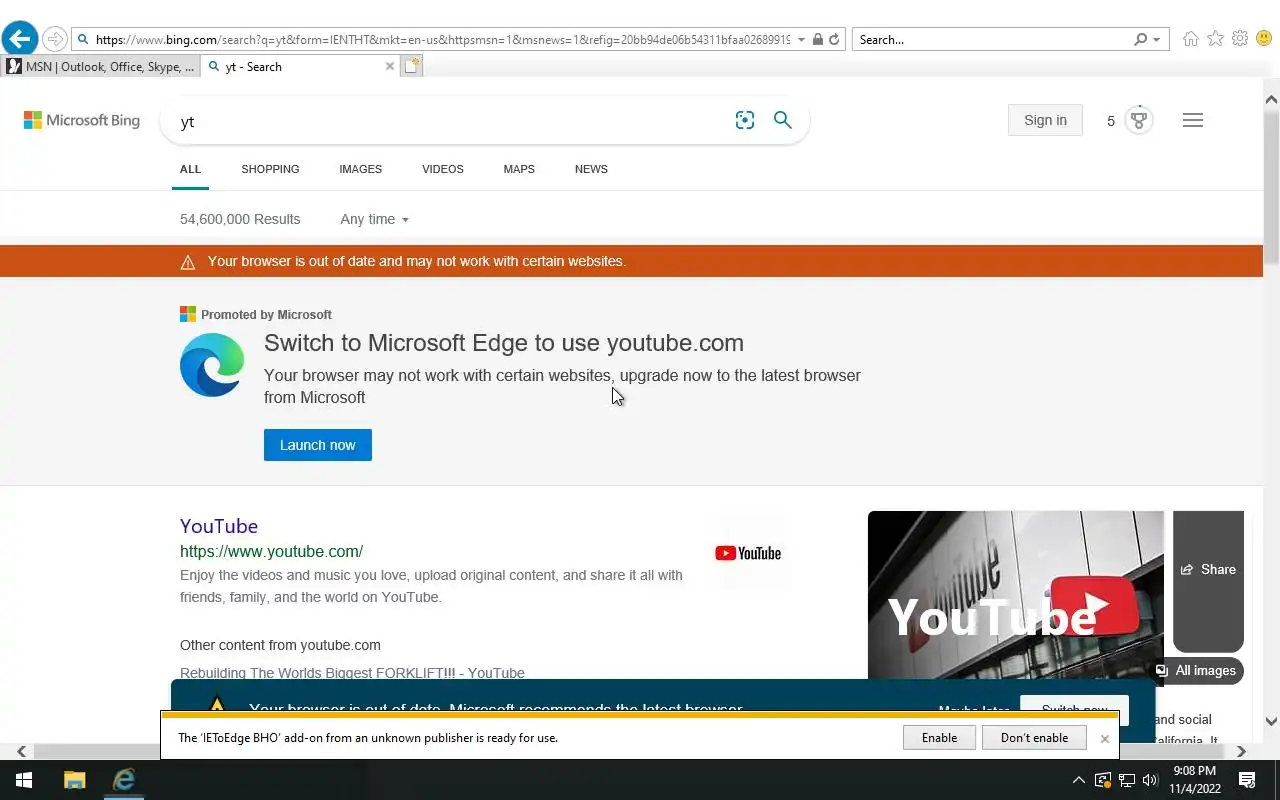Click the reward points count 5
This screenshot has width=1280, height=800.
tap(1110, 121)
